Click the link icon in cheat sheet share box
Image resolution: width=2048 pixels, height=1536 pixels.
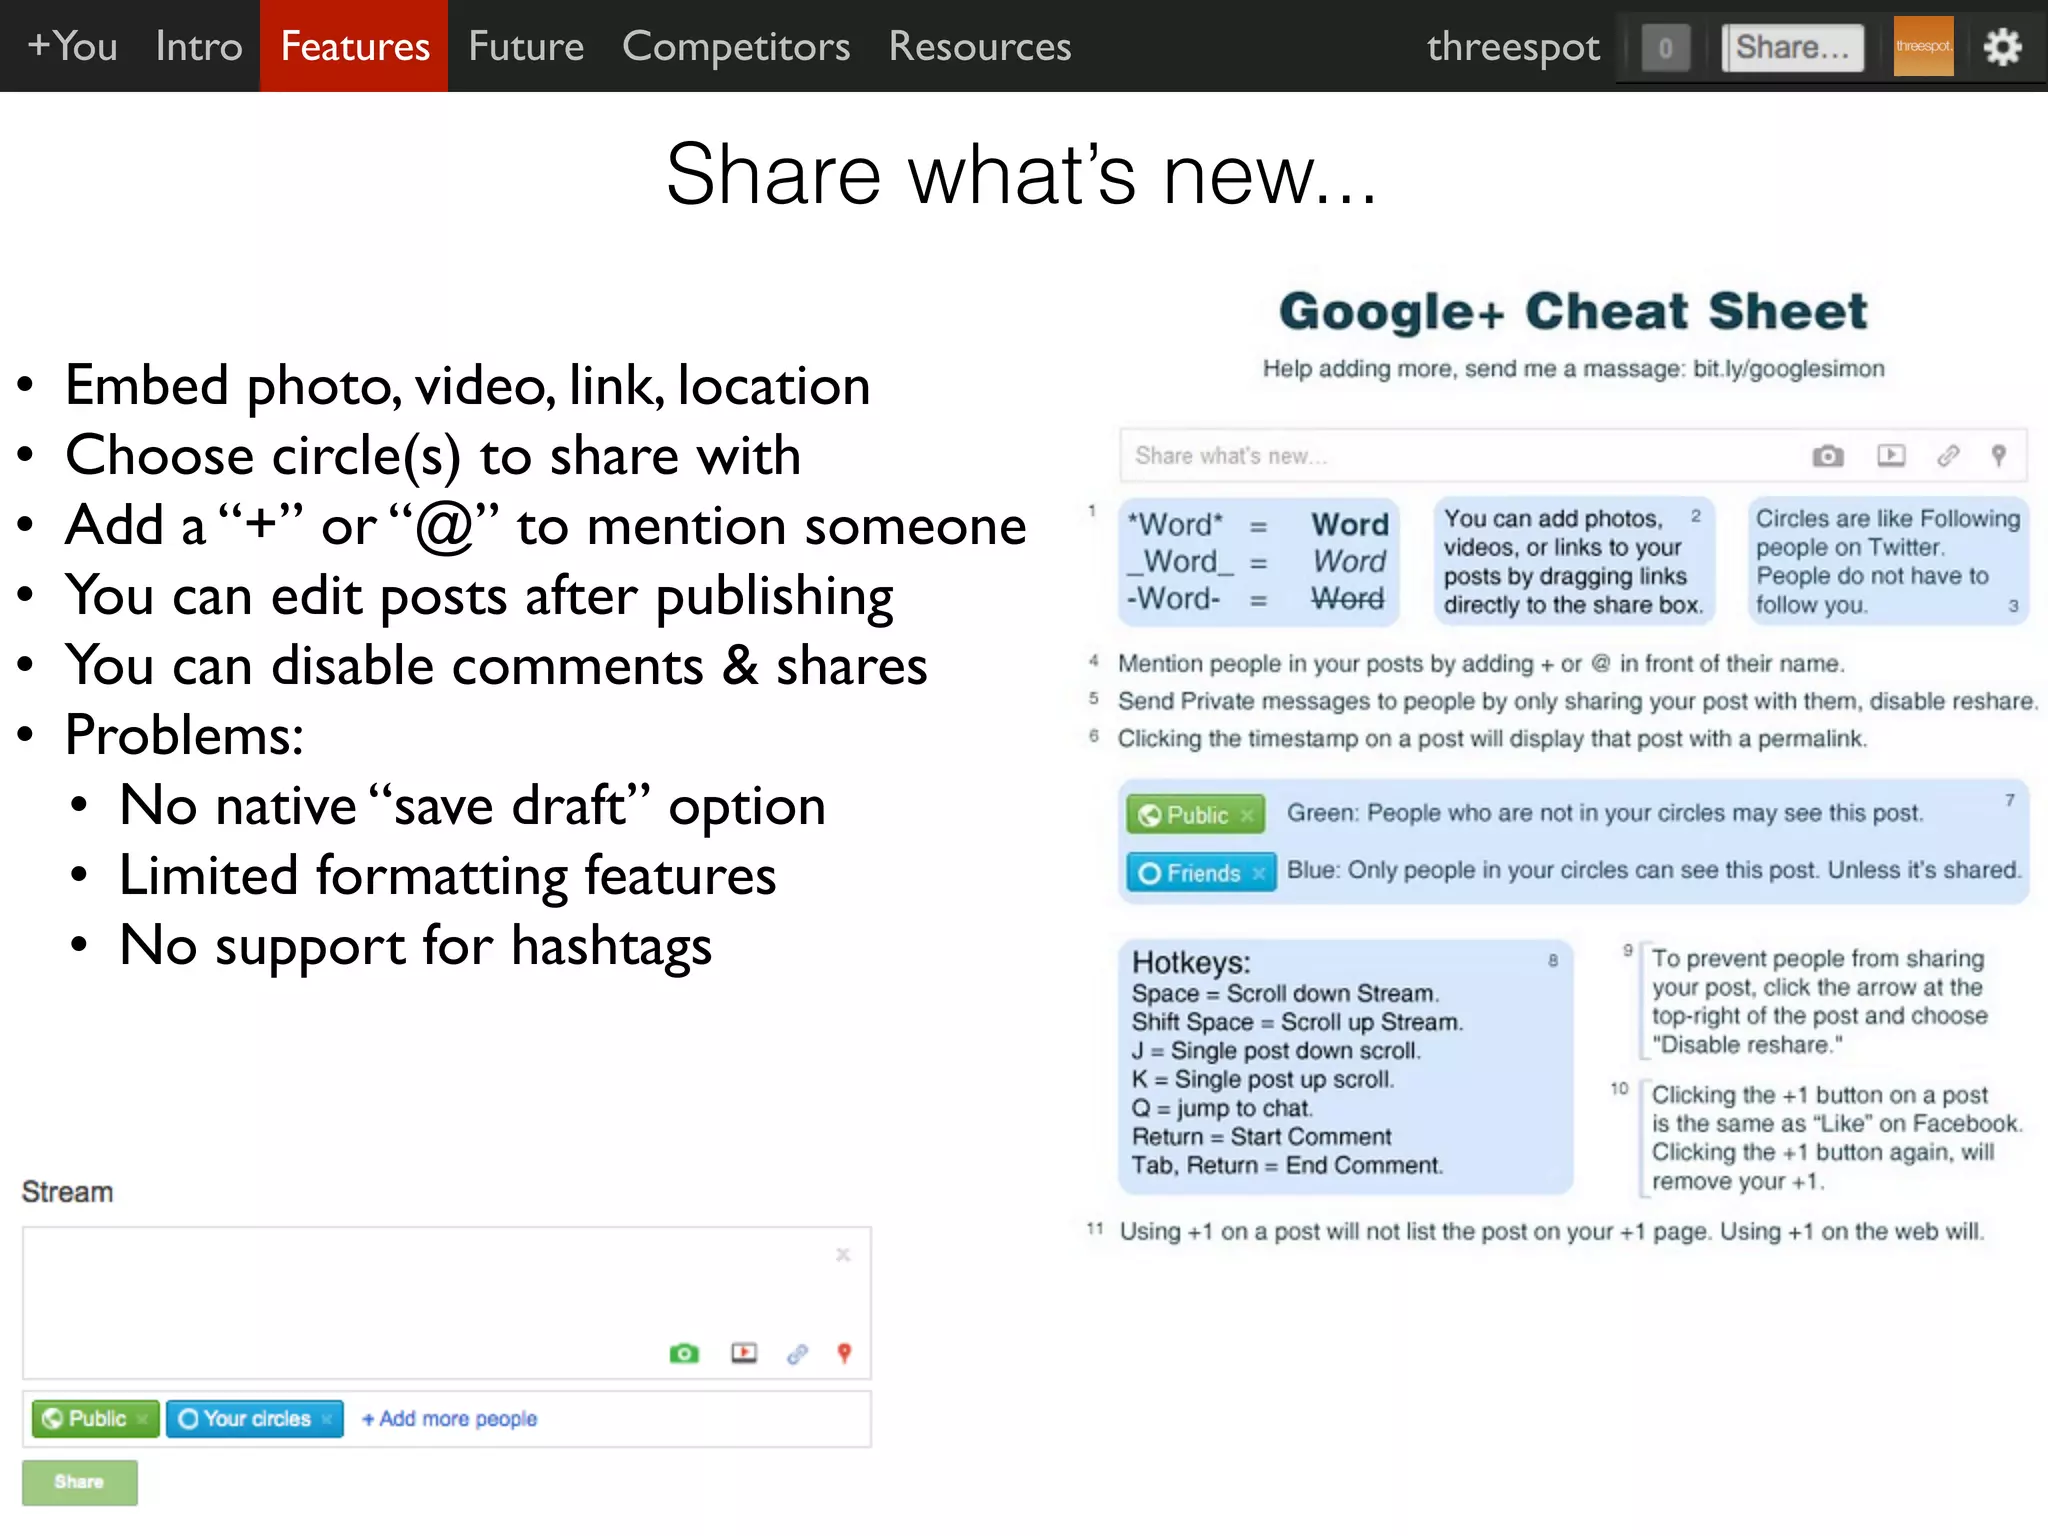click(1948, 456)
